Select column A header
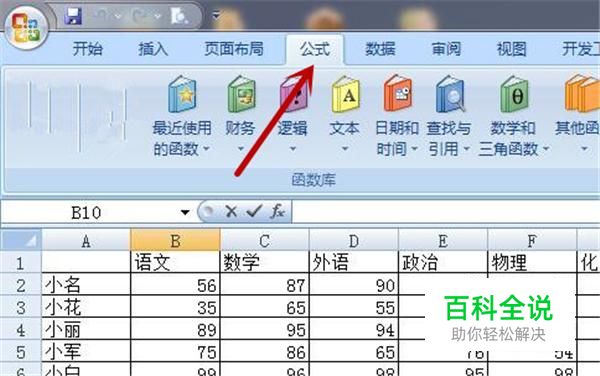Image resolution: width=600 pixels, height=376 pixels. (x=86, y=241)
